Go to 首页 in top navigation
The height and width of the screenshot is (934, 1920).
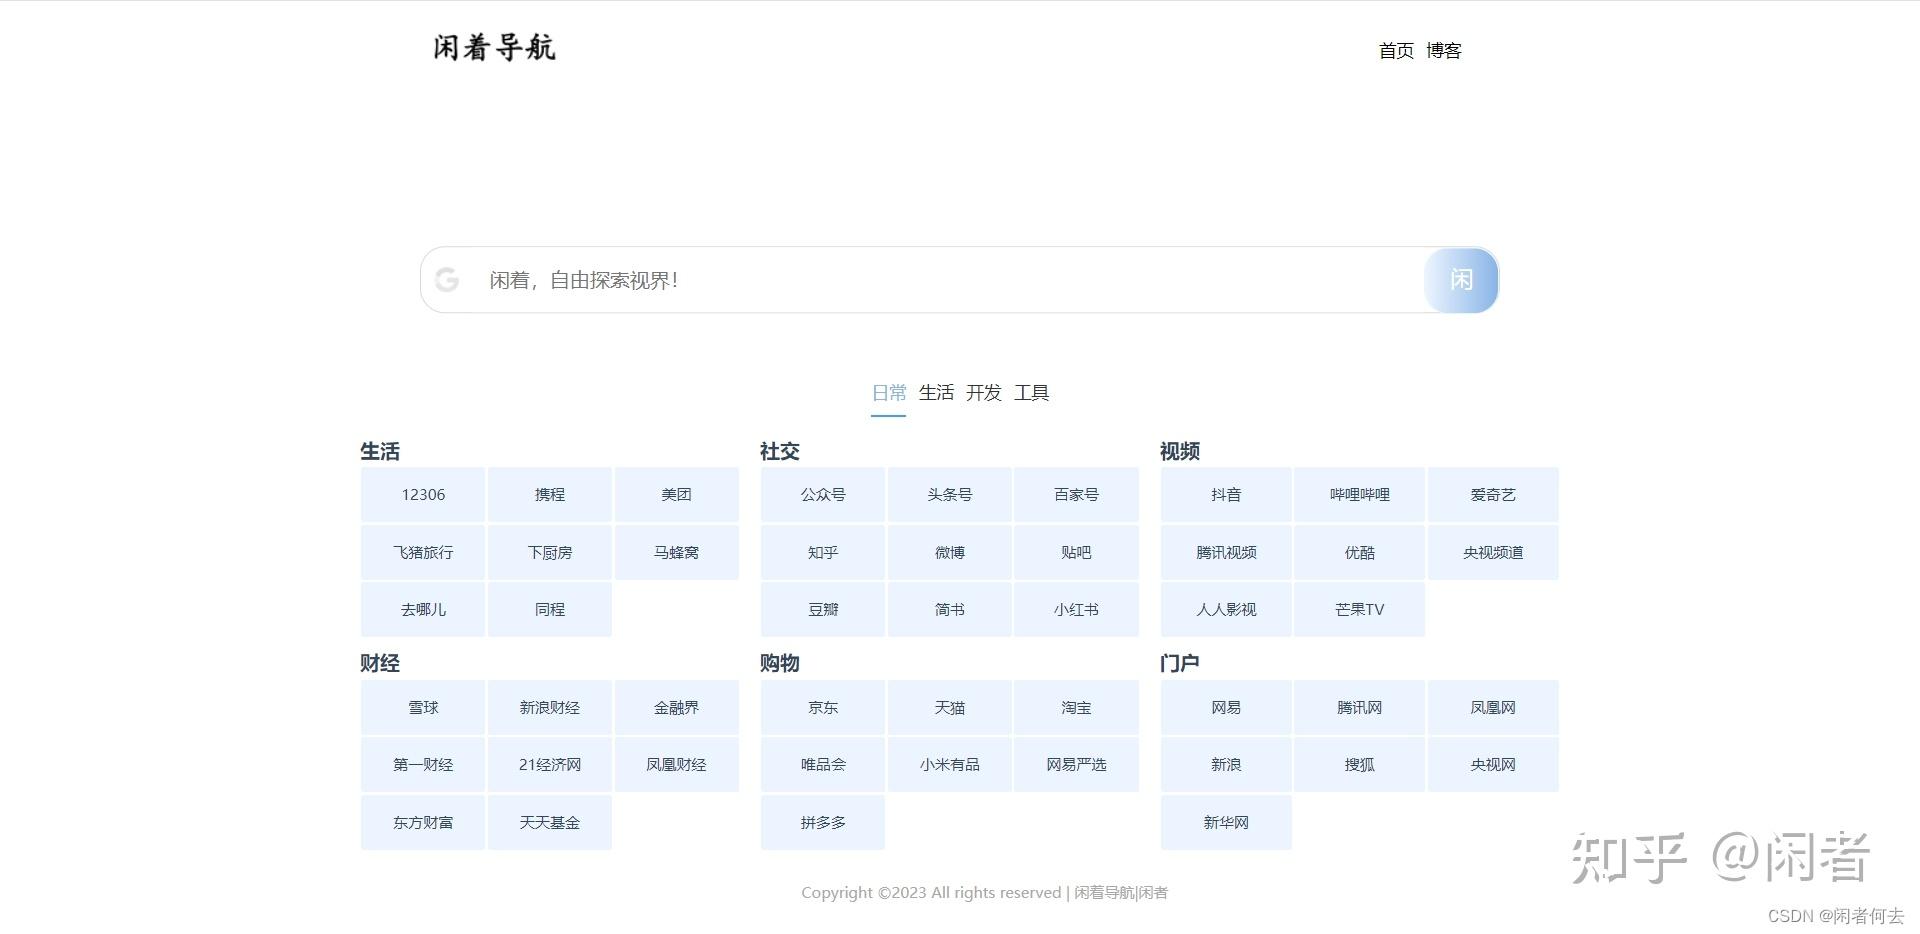[1396, 51]
